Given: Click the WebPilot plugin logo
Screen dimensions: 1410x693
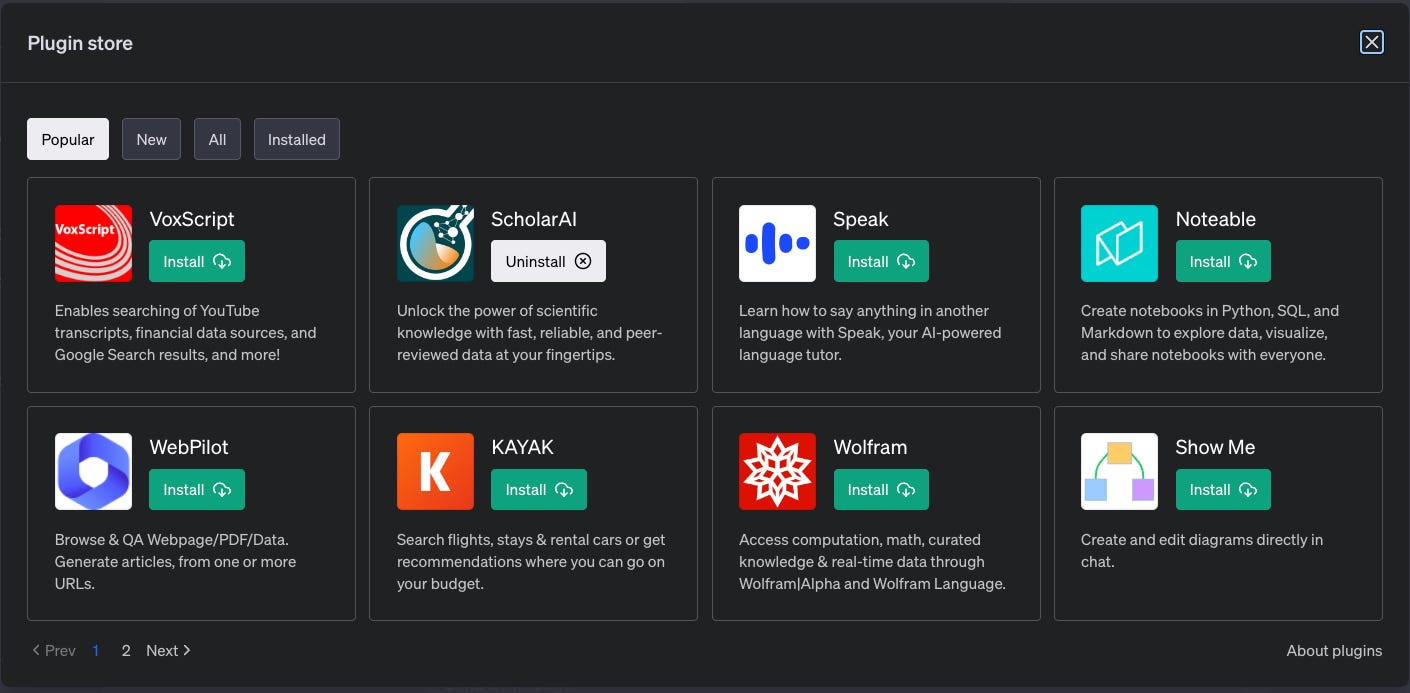Looking at the screenshot, I should (x=93, y=471).
